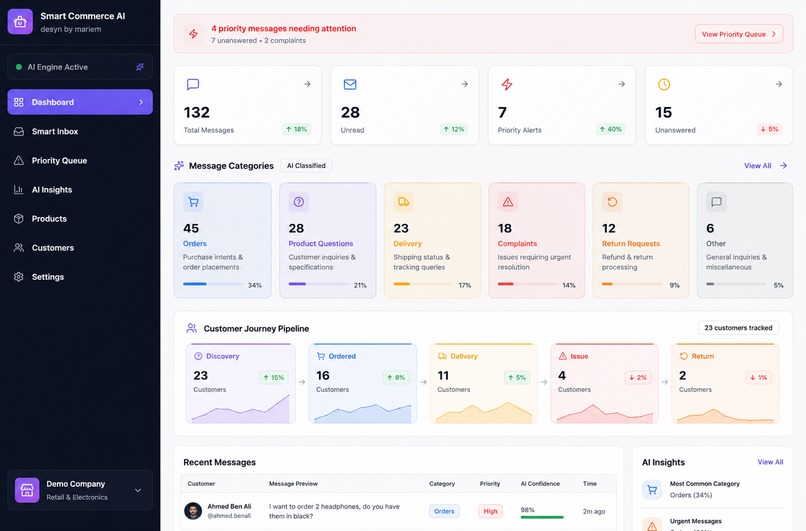The width and height of the screenshot is (806, 531).
Task: Click the shopping cart icon on Orders category
Action: coord(193,202)
